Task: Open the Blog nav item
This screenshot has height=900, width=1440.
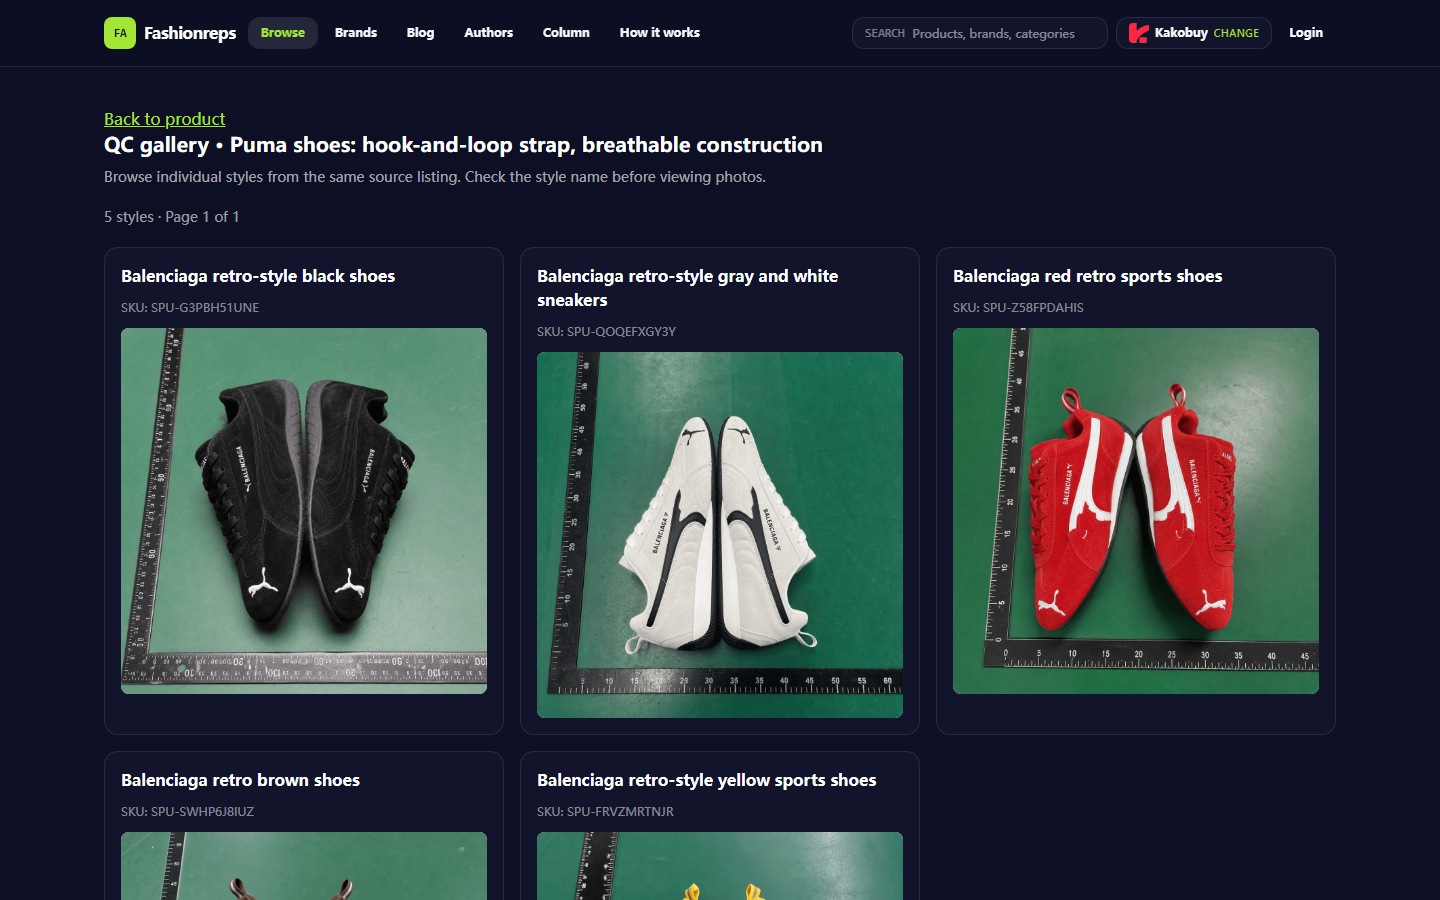Action: pos(420,33)
